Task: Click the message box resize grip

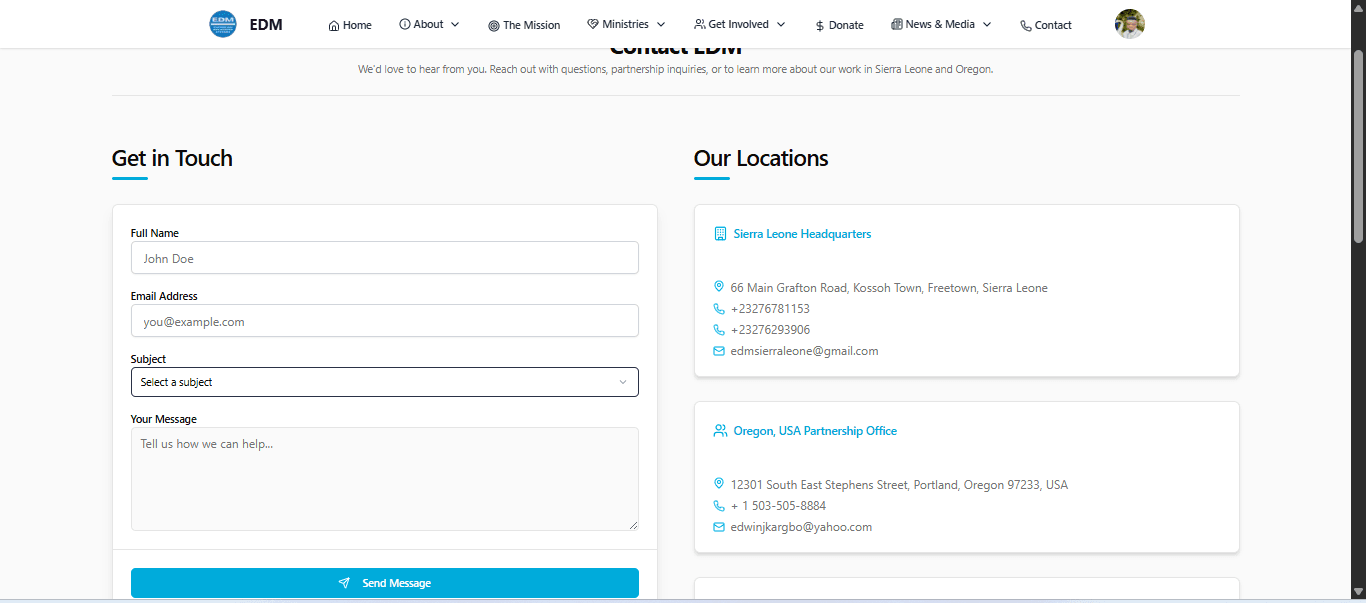Action: pos(633,525)
